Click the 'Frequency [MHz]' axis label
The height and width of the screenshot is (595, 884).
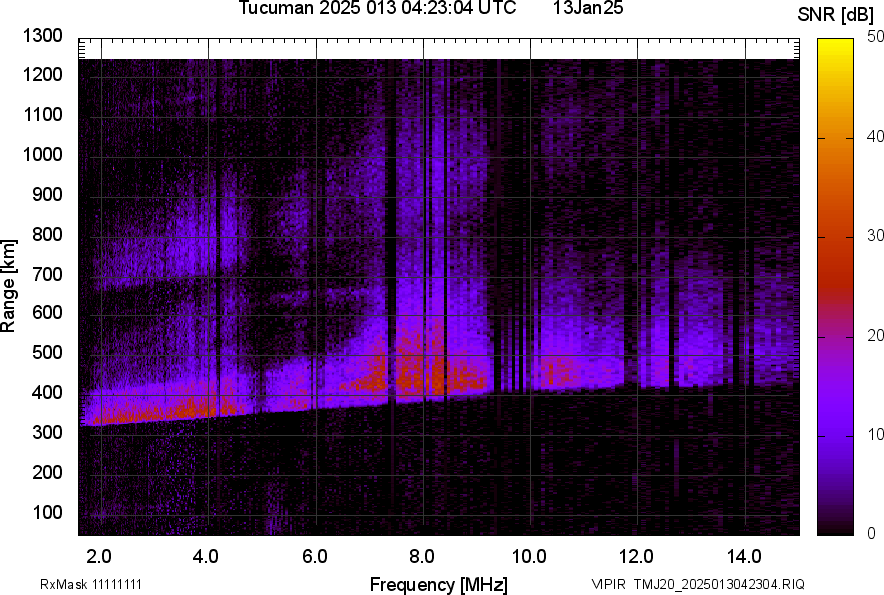439,585
